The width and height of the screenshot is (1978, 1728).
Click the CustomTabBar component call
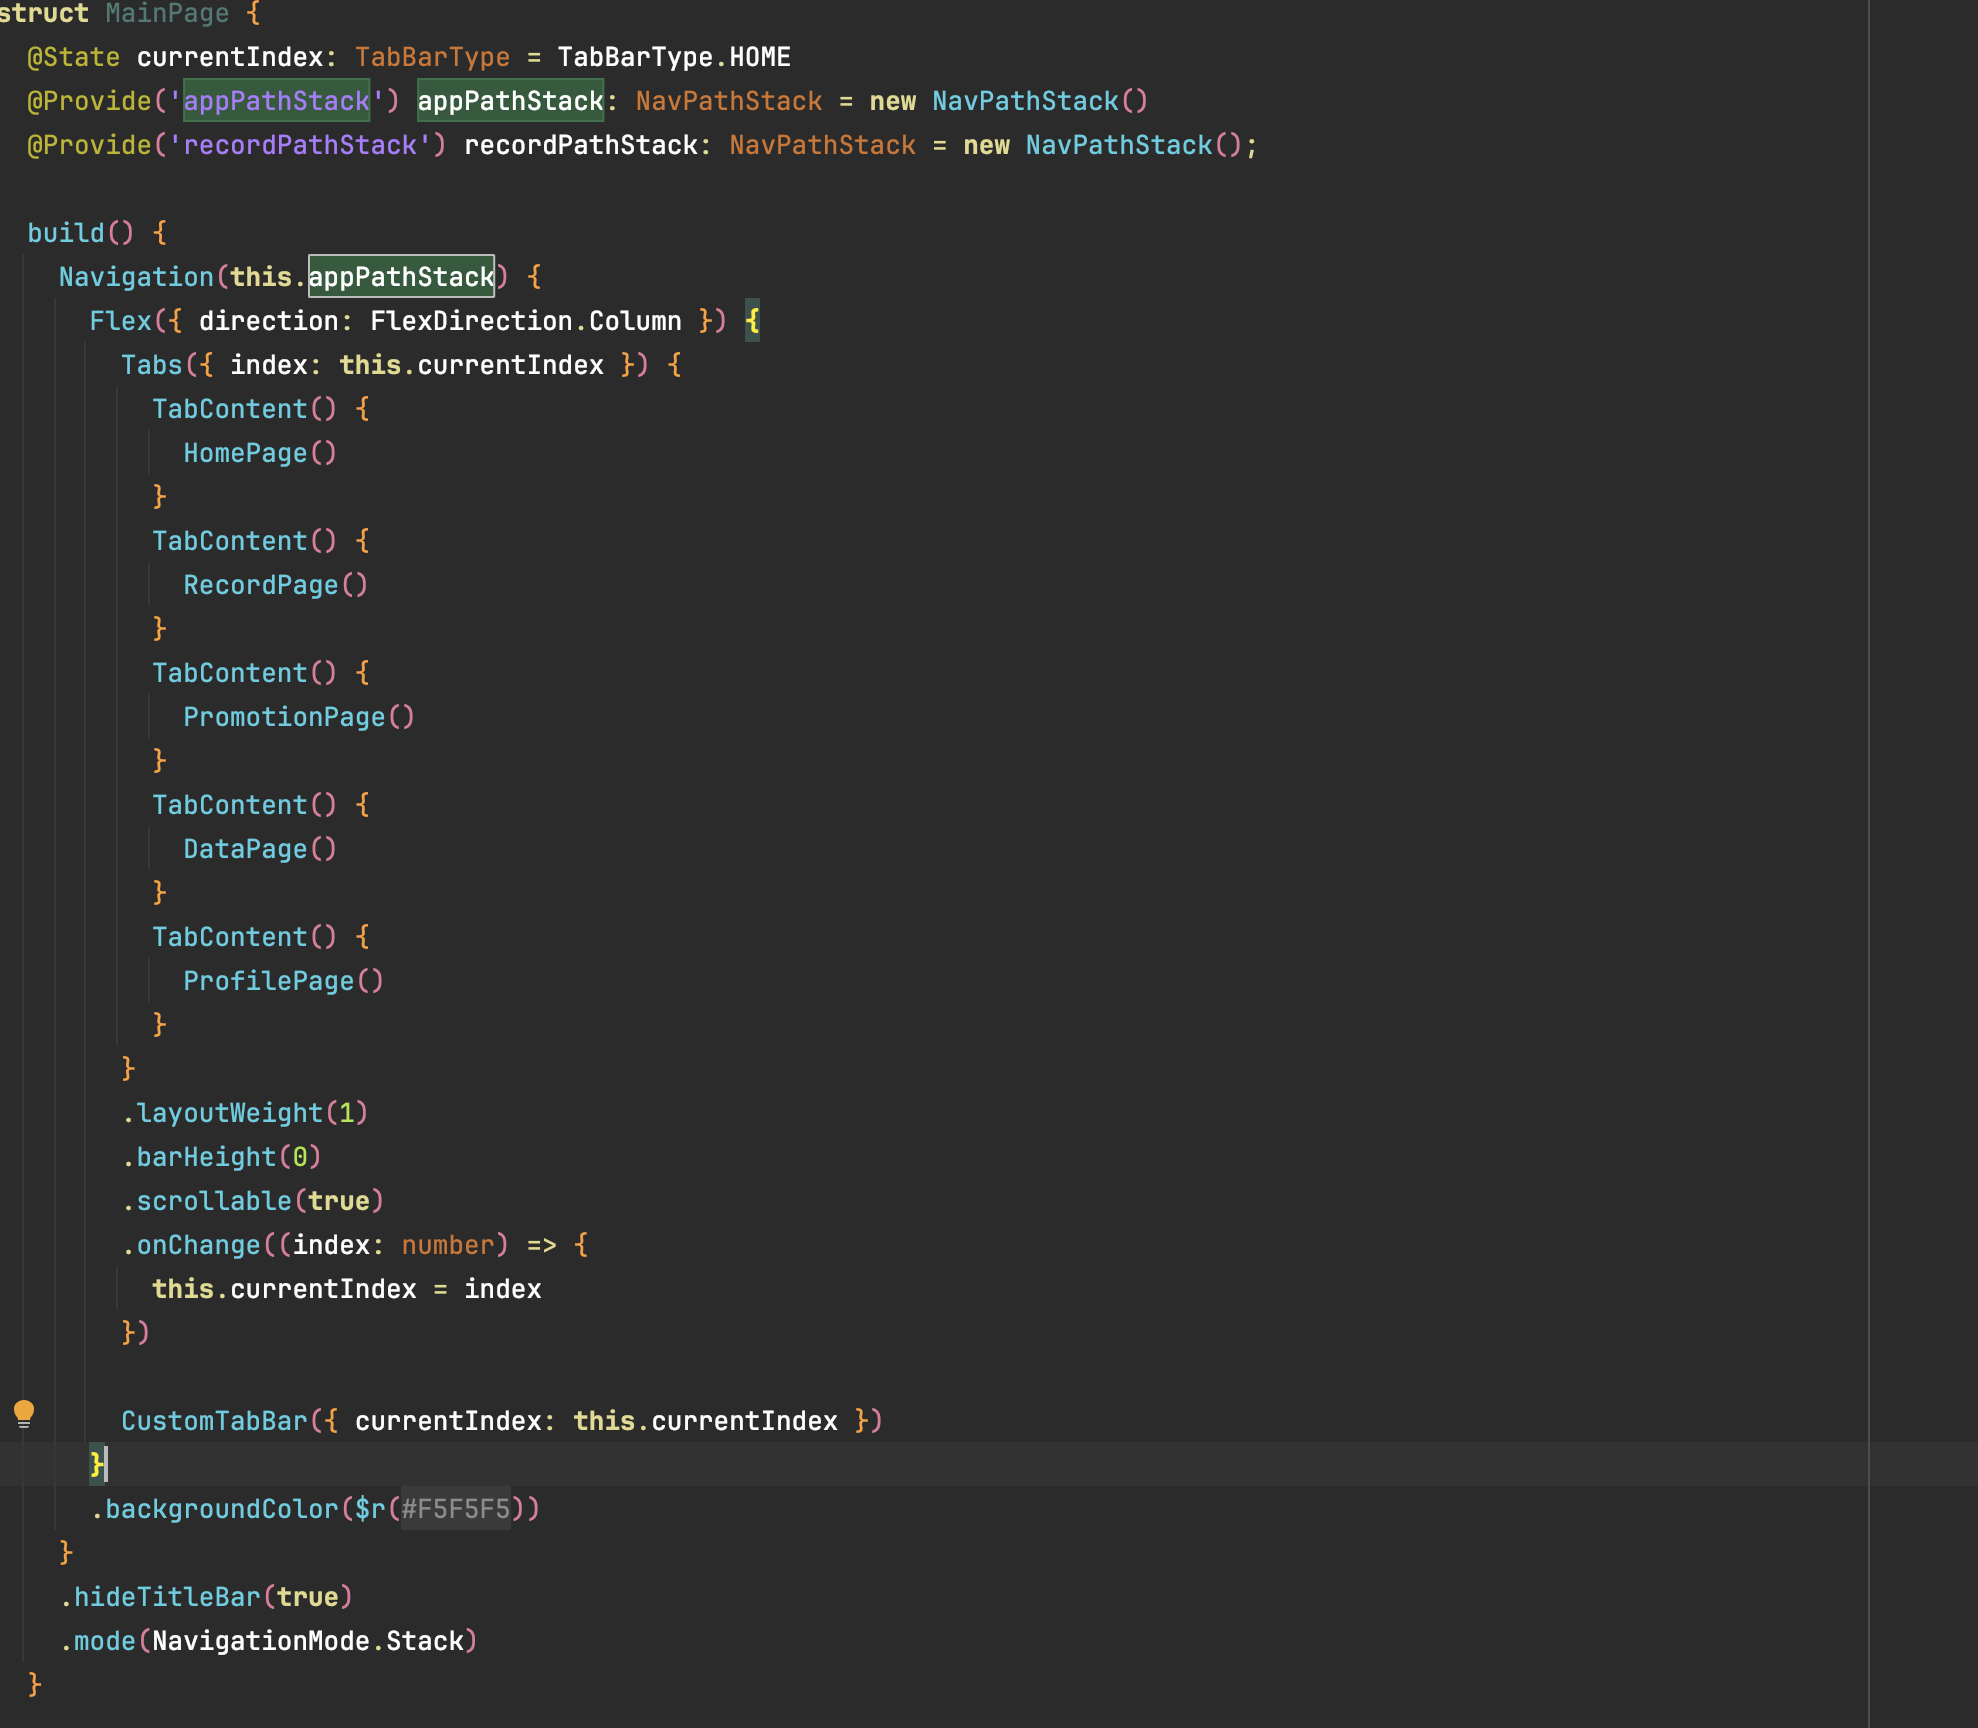[502, 1421]
